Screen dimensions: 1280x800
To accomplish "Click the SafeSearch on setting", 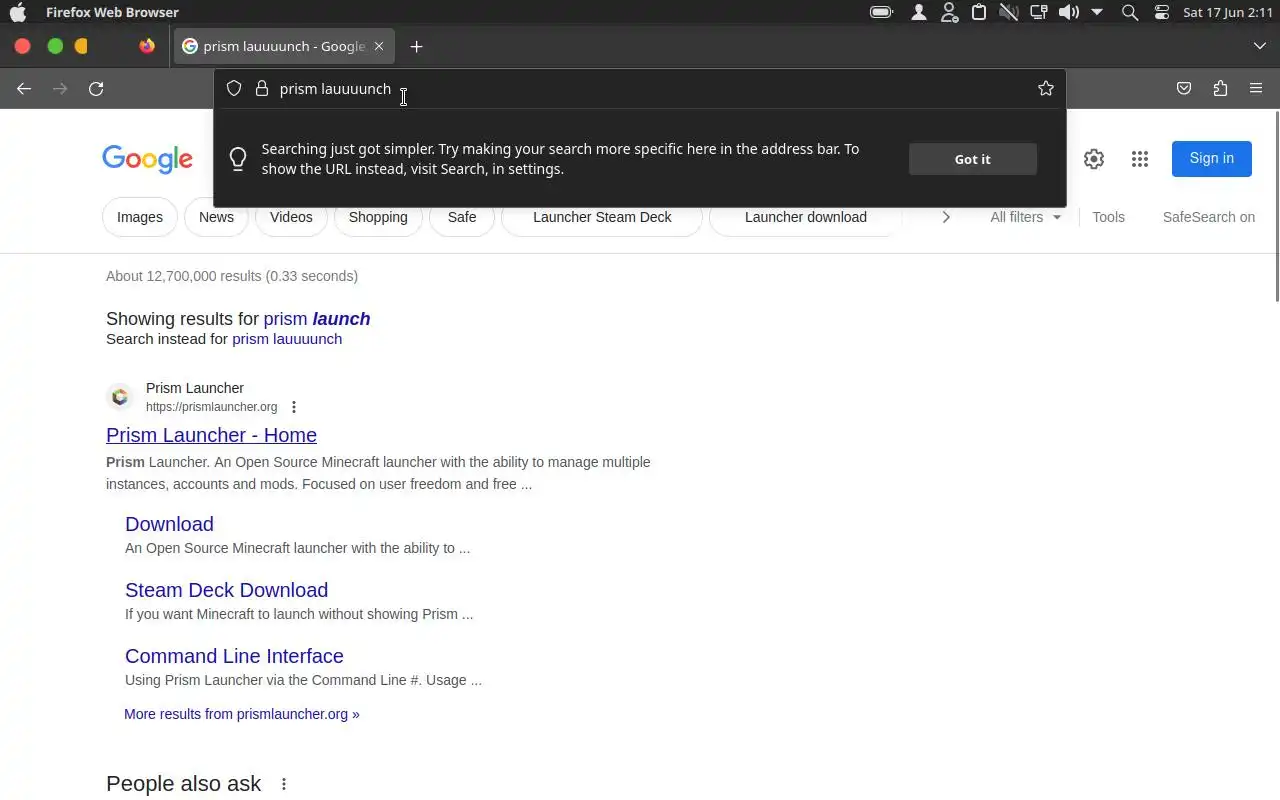I will pyautogui.click(x=1209, y=217).
